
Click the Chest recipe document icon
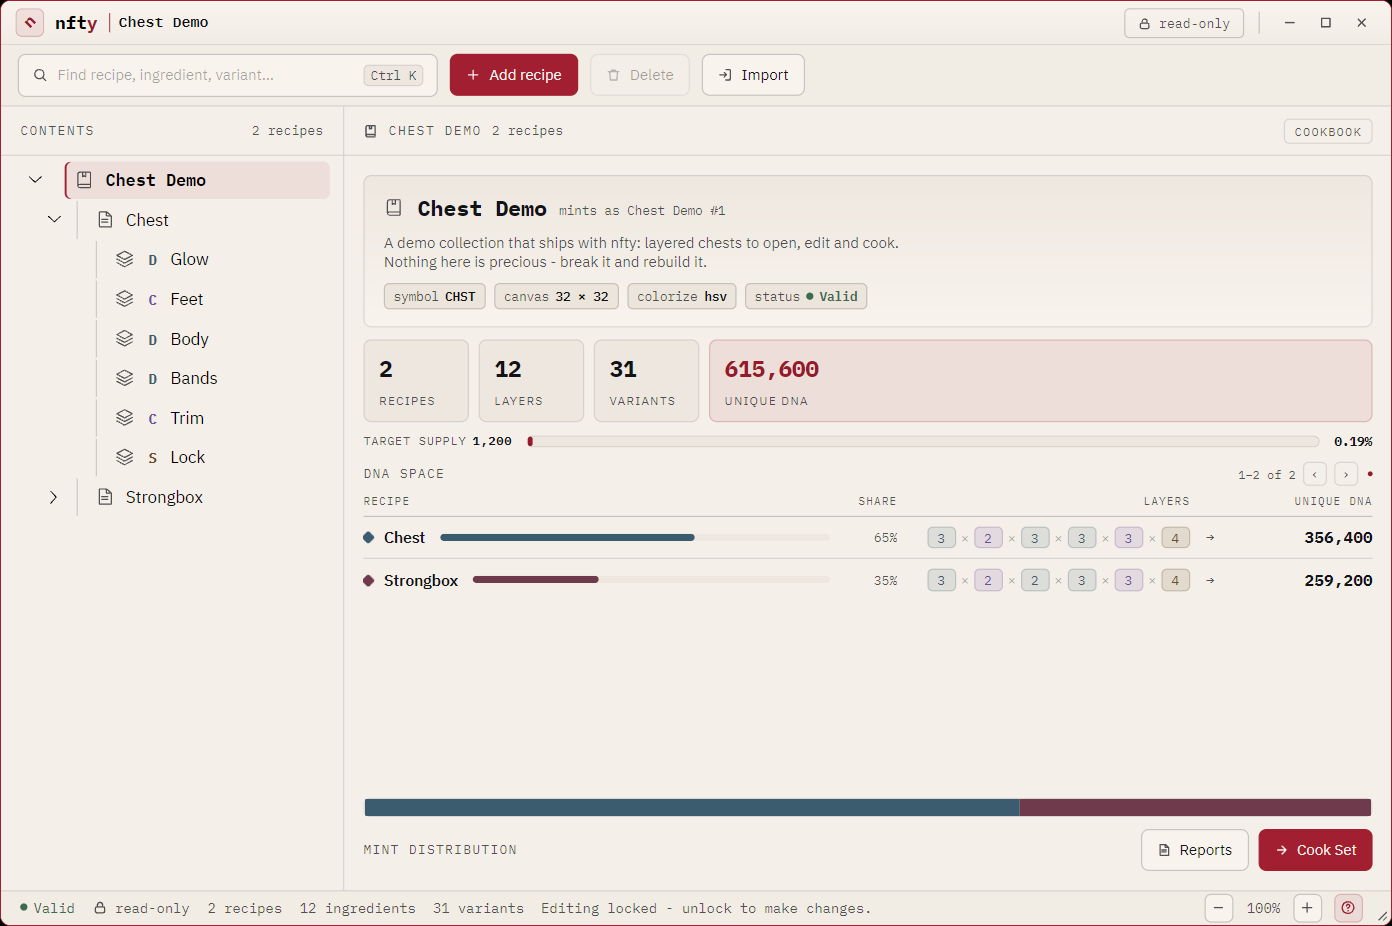pos(105,220)
